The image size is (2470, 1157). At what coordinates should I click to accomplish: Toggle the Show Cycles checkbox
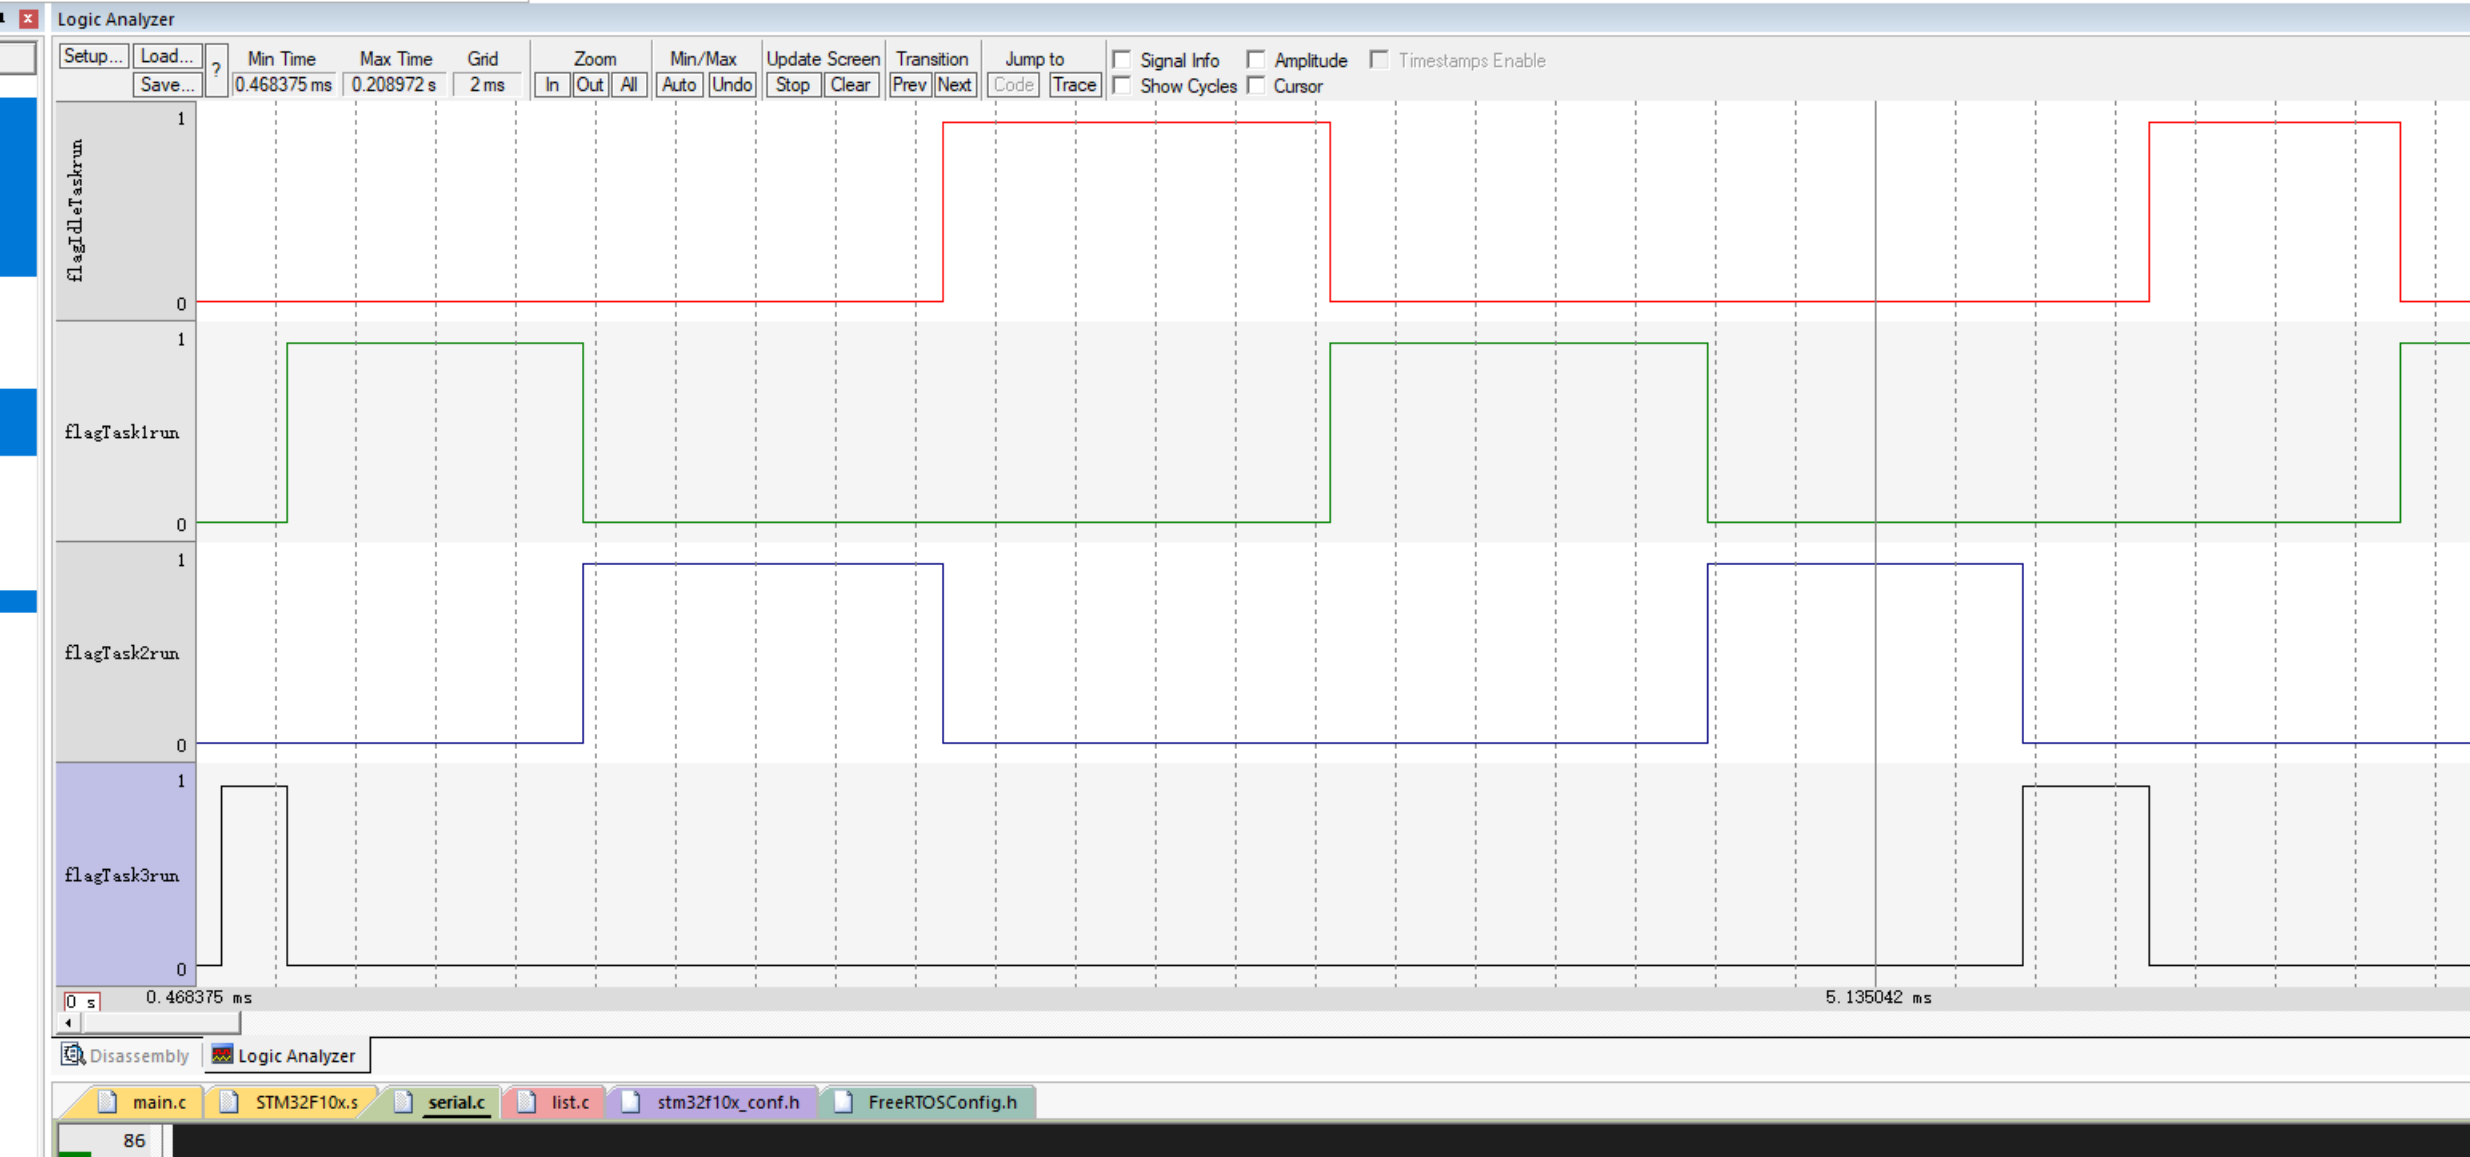[1122, 86]
